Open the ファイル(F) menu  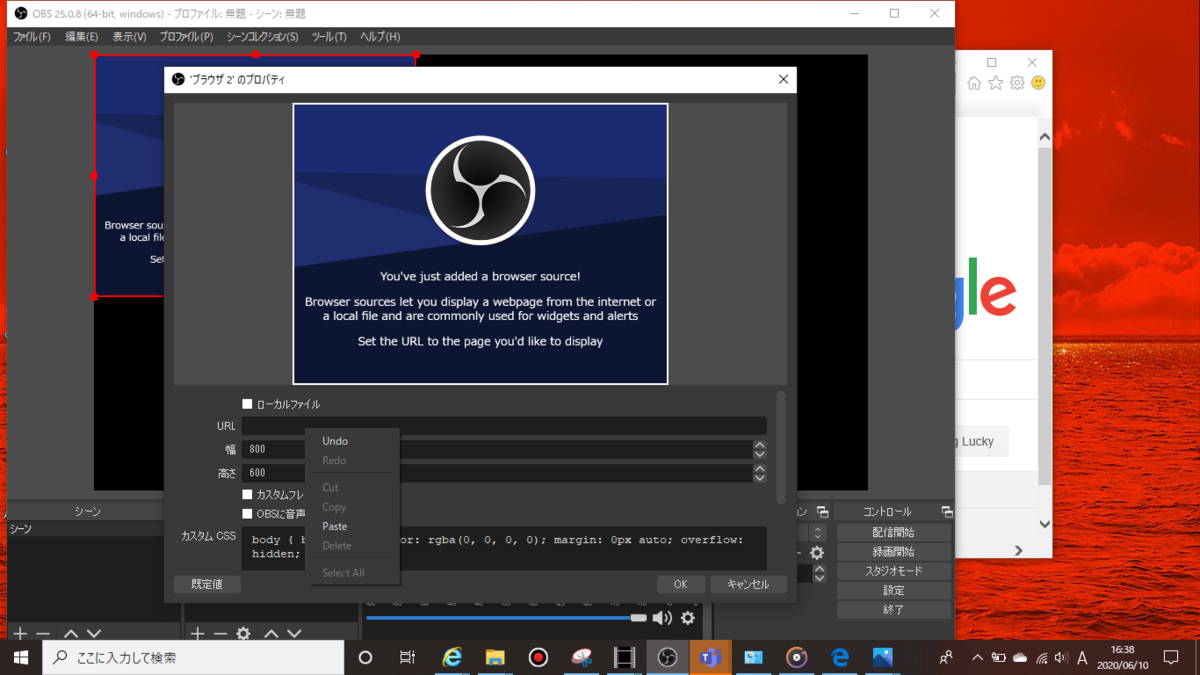pyautogui.click(x=31, y=37)
